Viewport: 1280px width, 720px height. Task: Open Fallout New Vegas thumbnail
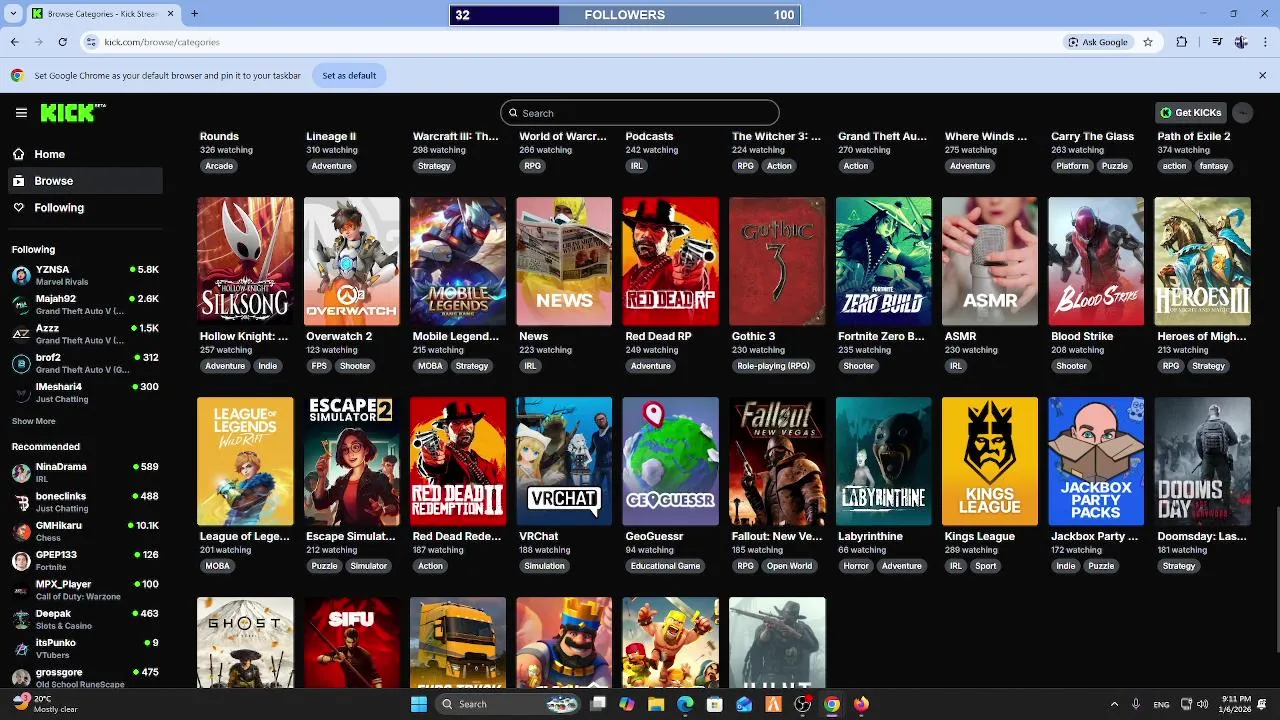coord(777,461)
